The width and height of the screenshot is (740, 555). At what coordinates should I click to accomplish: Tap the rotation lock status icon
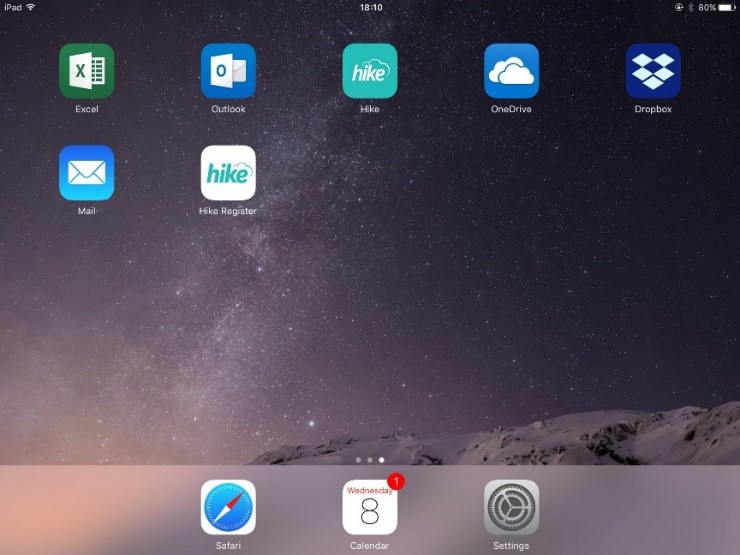coord(679,7)
